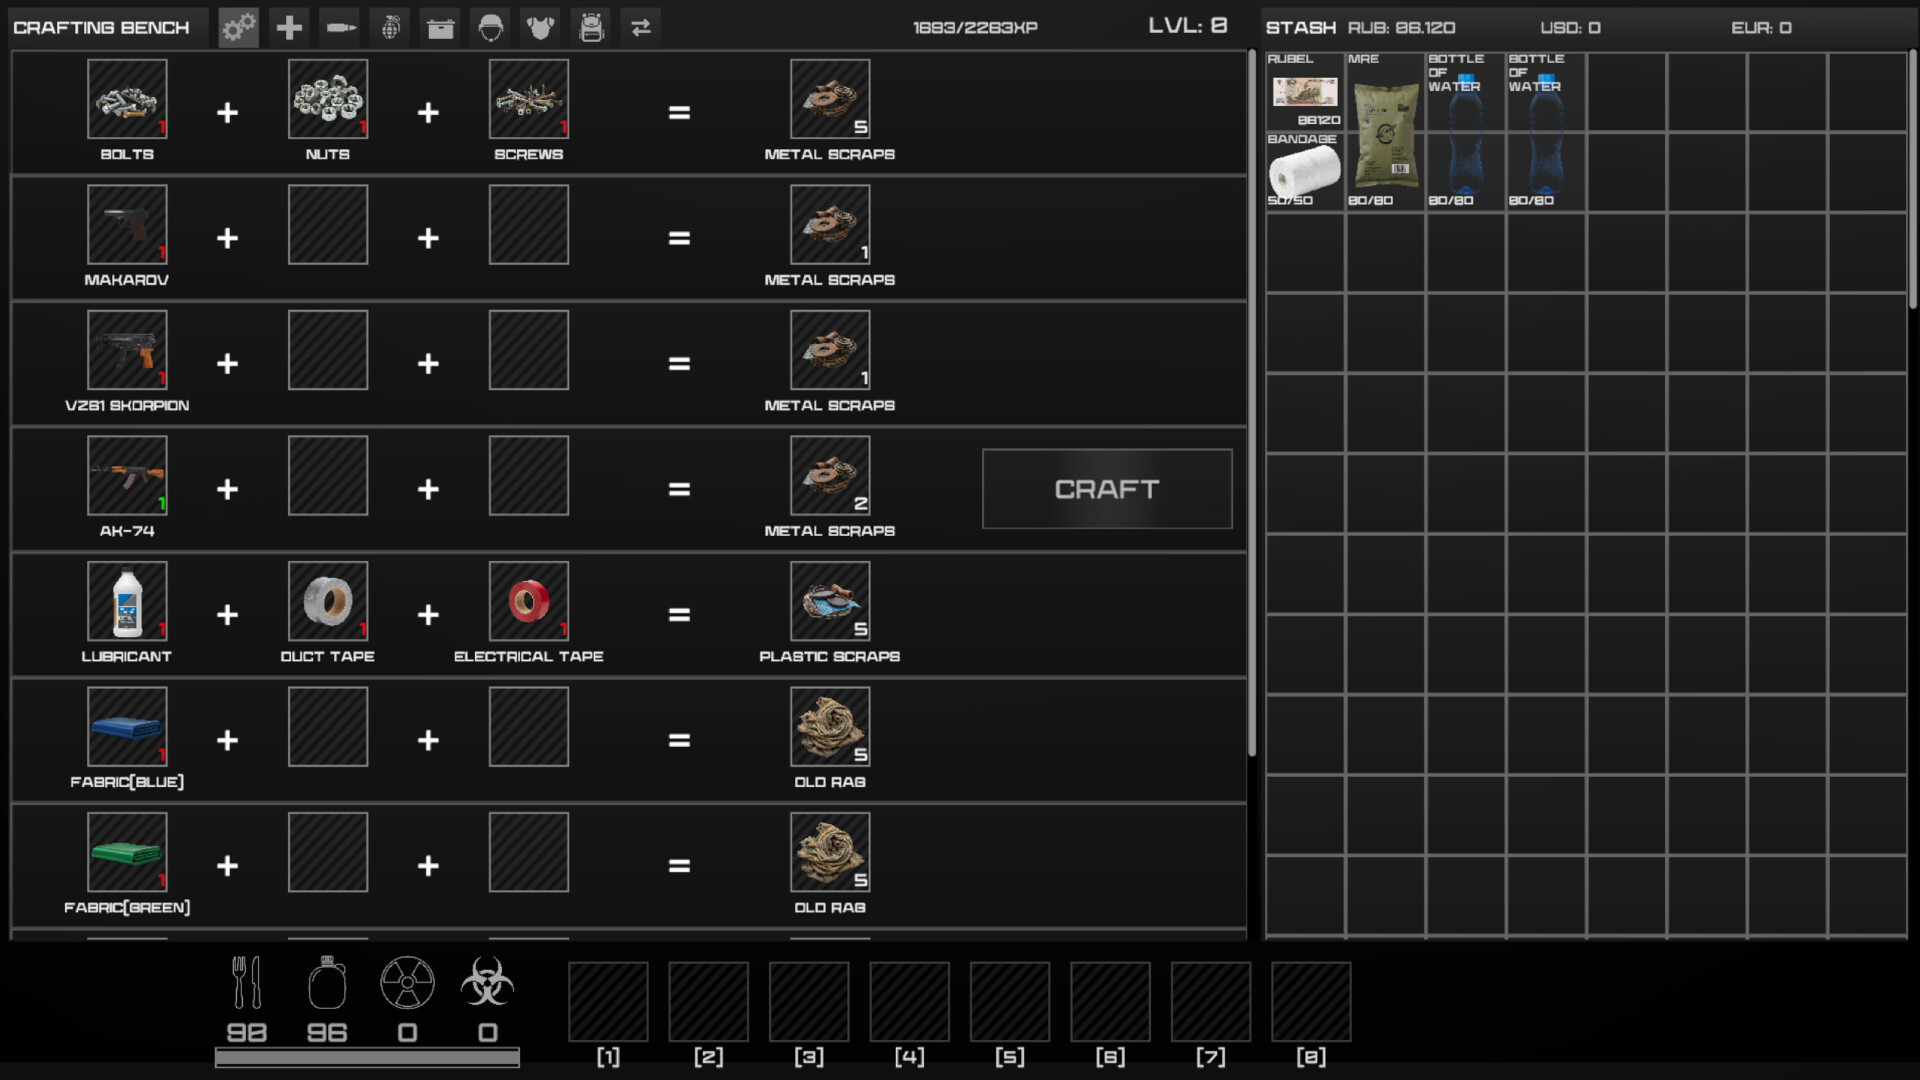Click the CRAFTING BENCH header
This screenshot has width=1920, height=1080.
101,27
